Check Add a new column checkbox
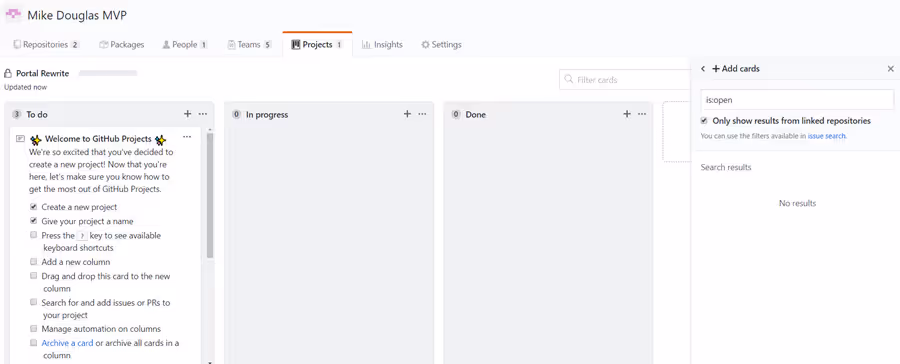This screenshot has width=900, height=364. [34, 262]
